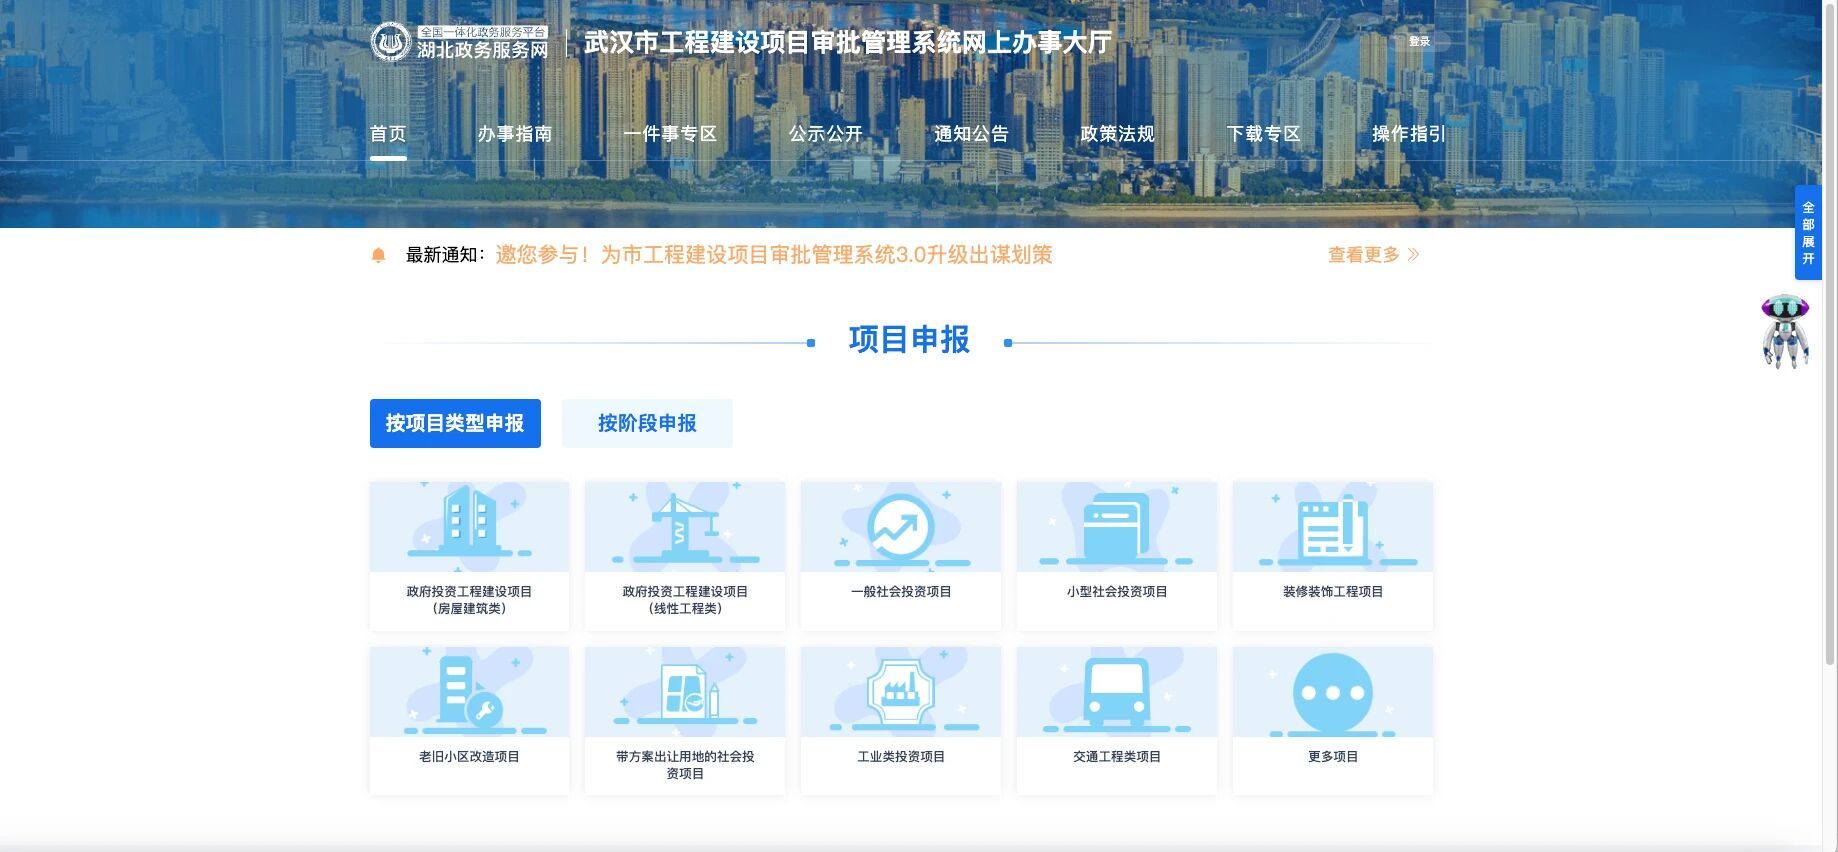Open the latest notice about system 3.0 upgrade

pyautogui.click(x=773, y=255)
